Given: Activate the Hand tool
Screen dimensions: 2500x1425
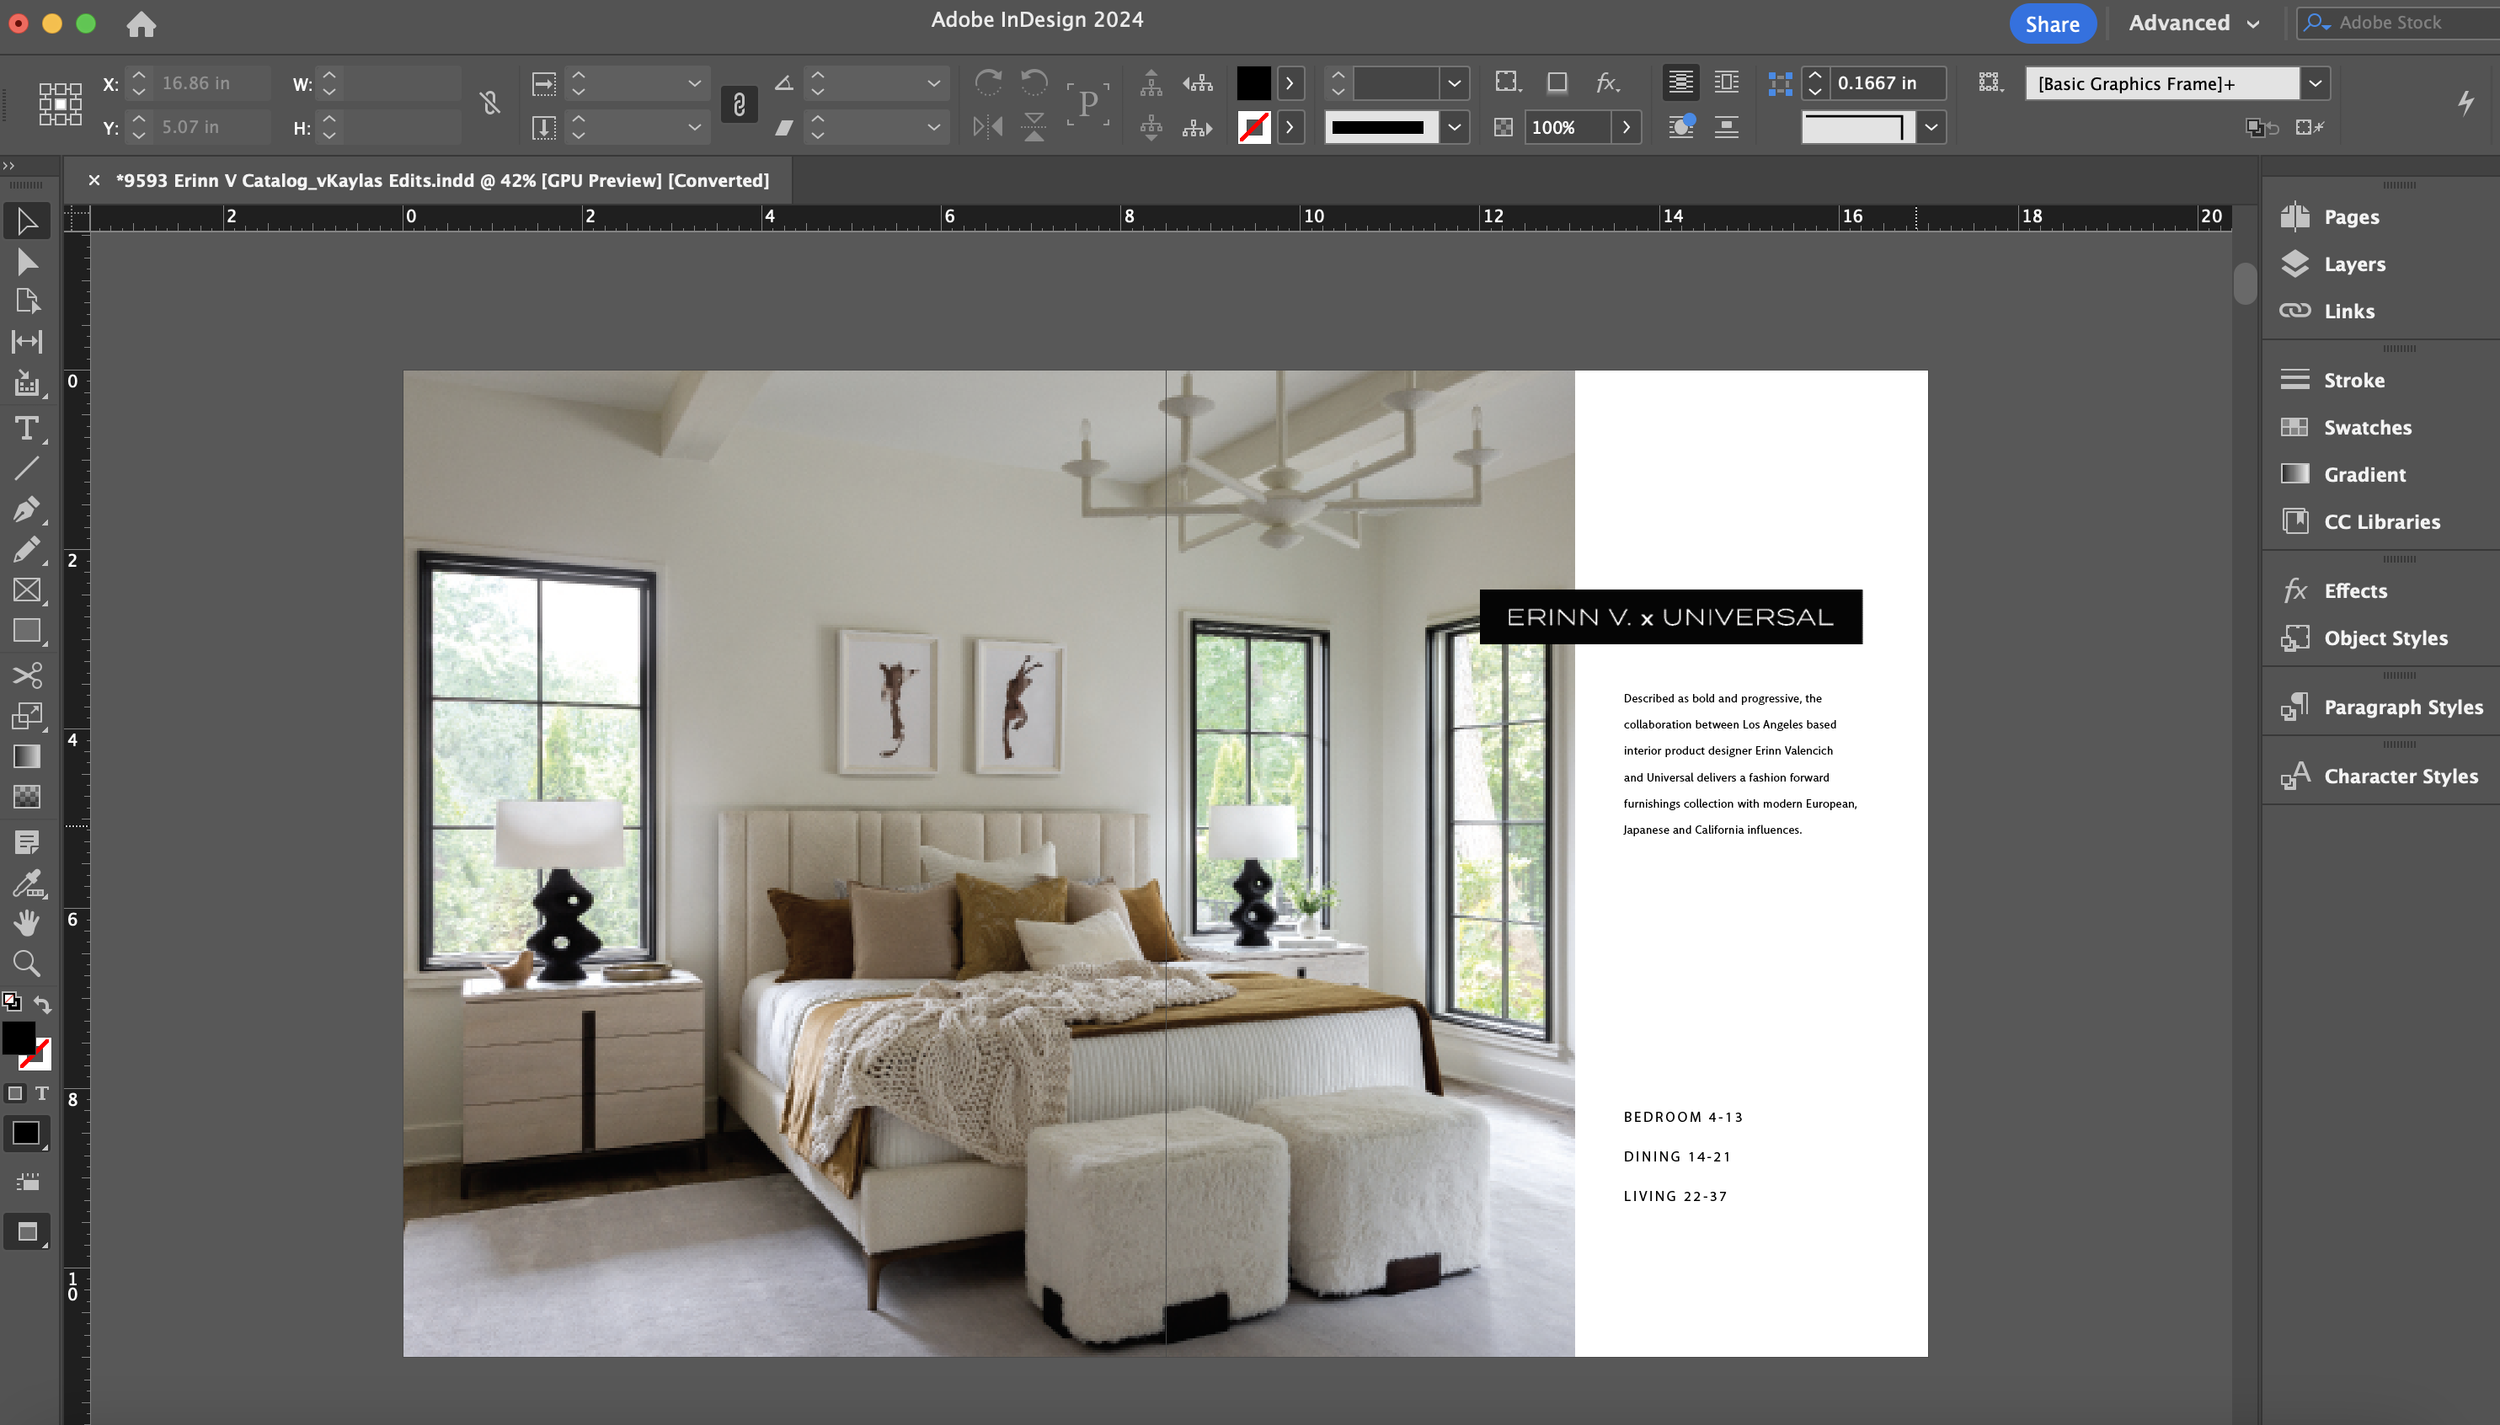Looking at the screenshot, I should coord(27,922).
